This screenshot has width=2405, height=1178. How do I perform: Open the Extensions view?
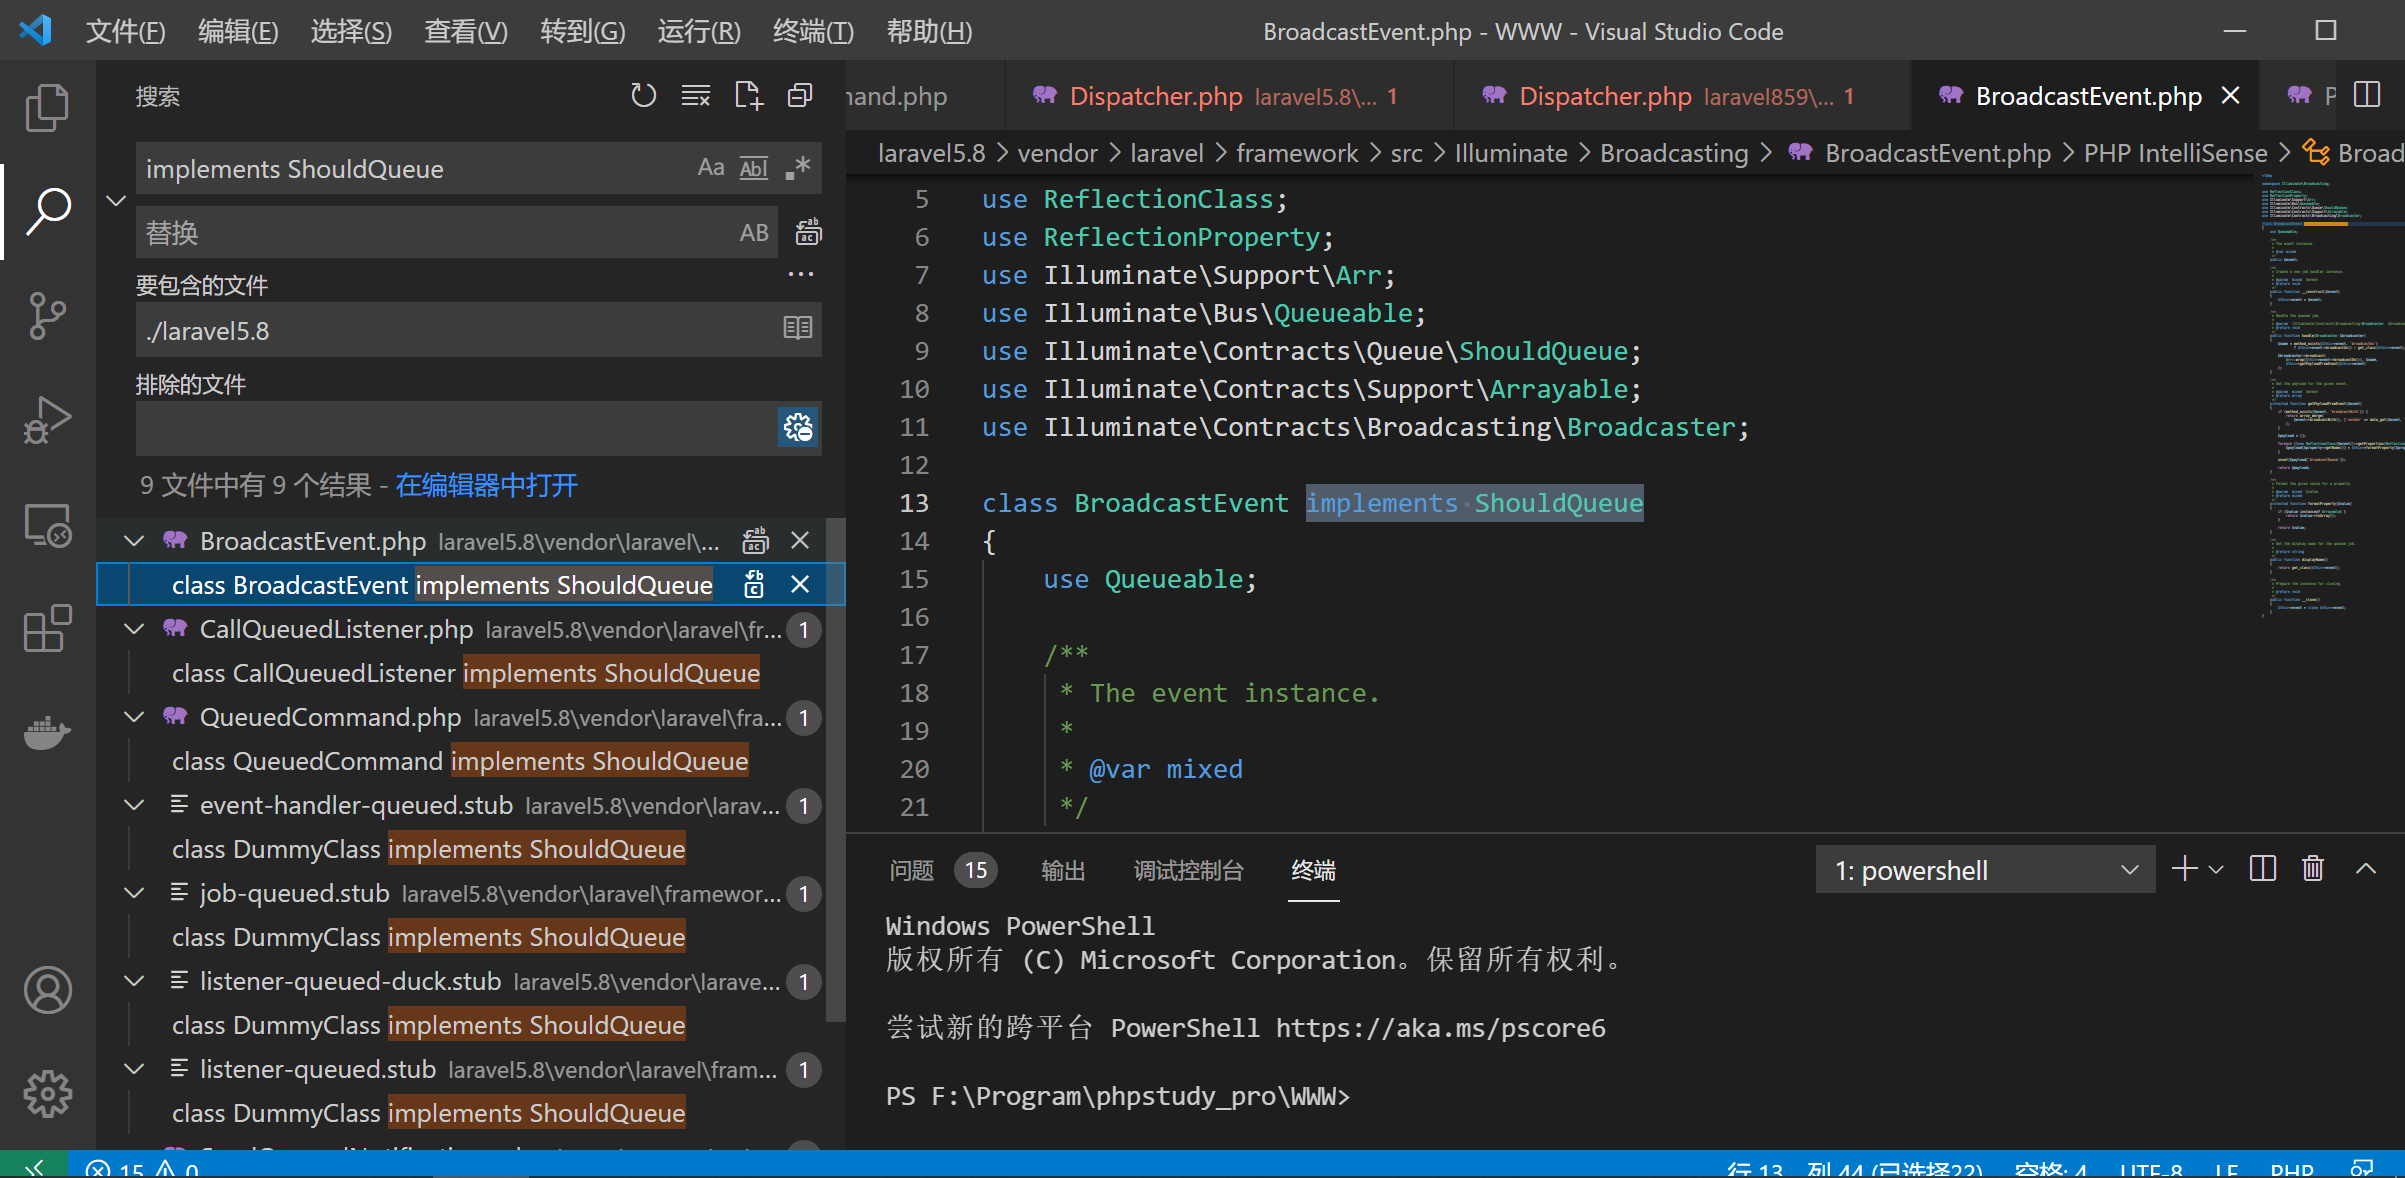(x=47, y=629)
